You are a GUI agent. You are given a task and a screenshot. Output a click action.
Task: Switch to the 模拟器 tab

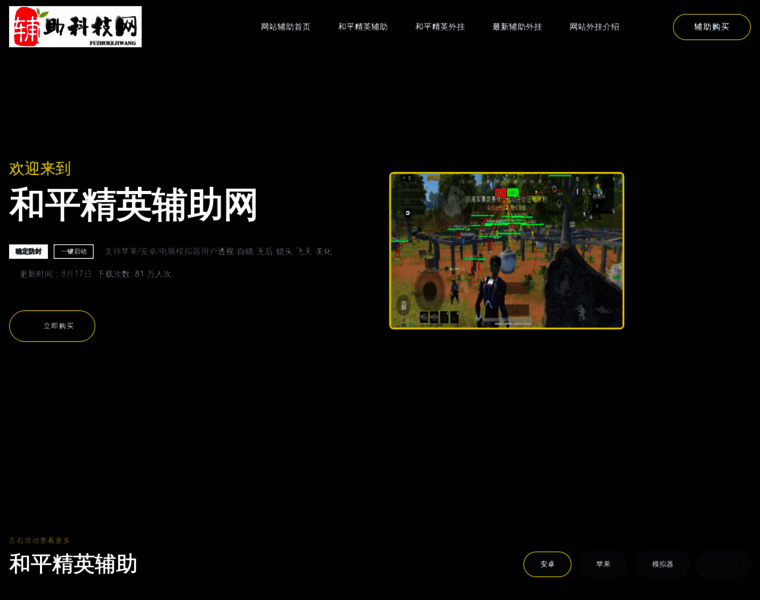(662, 564)
